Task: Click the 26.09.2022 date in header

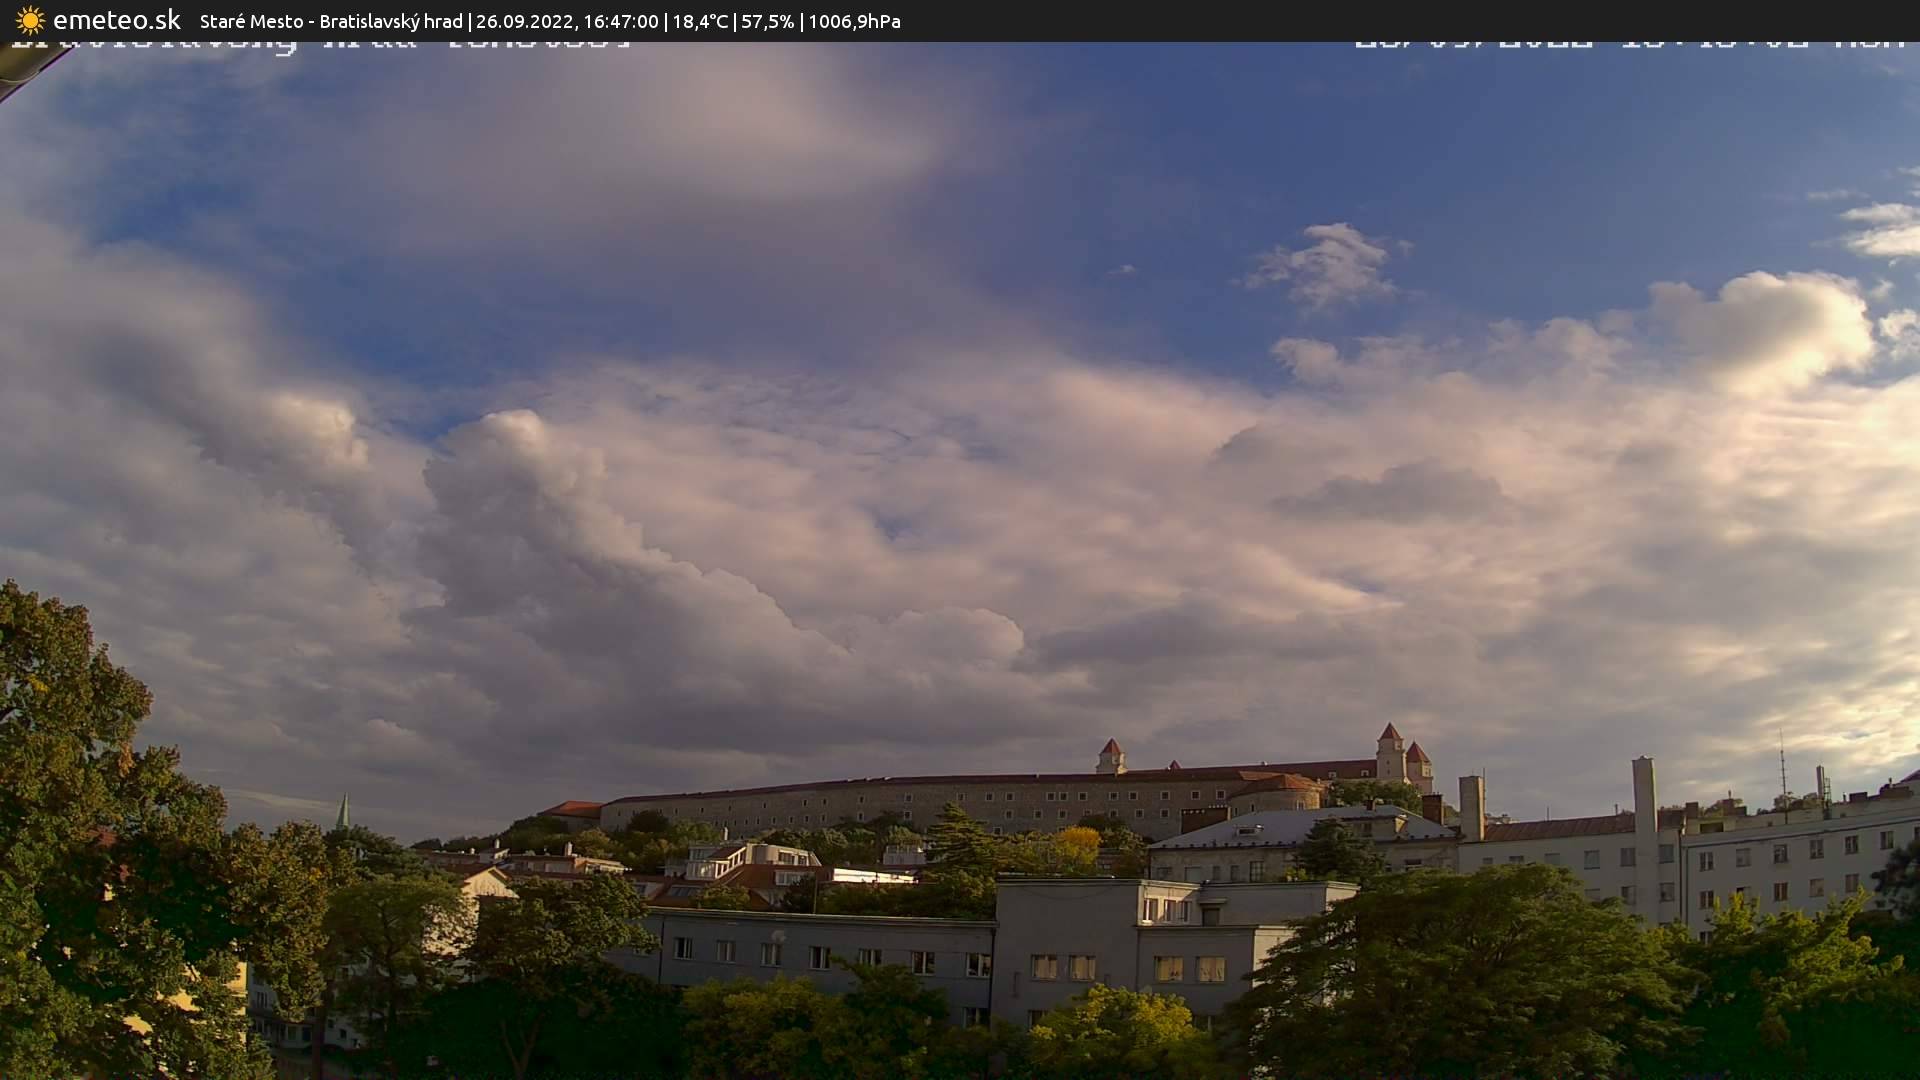Action: click(522, 21)
